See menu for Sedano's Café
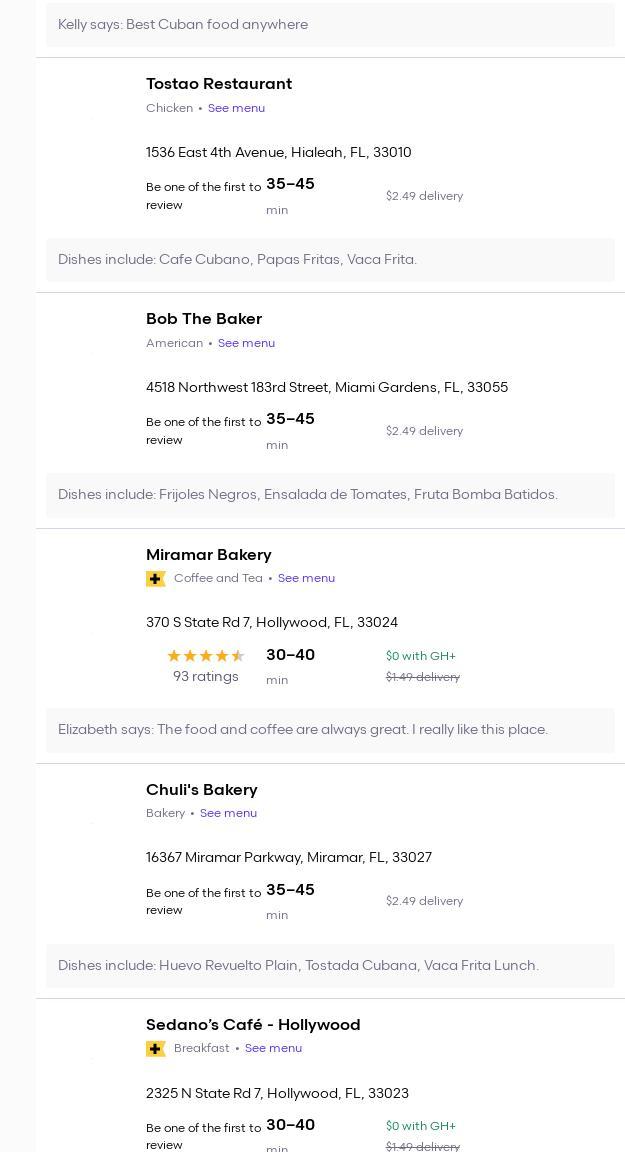Screen dimensions: 625x1152 click(x=273, y=1048)
